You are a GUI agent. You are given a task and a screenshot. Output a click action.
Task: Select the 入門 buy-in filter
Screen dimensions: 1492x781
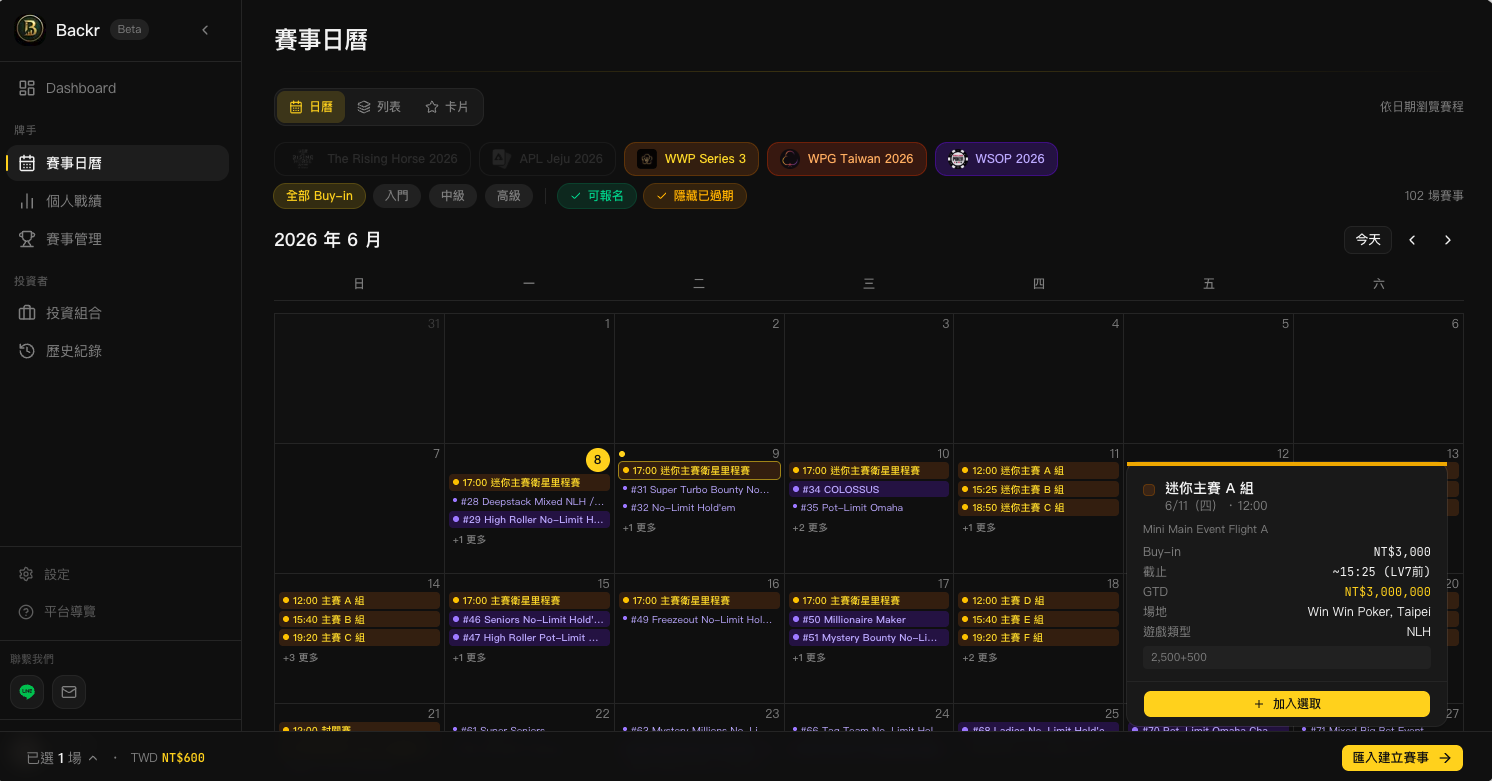[x=397, y=196]
